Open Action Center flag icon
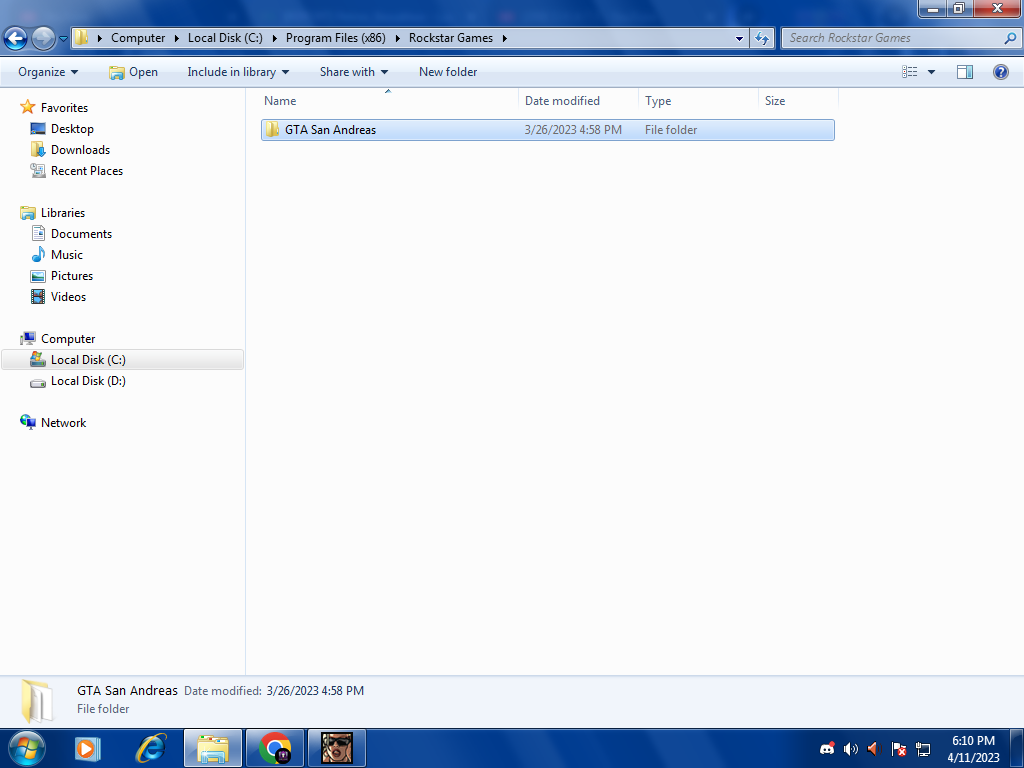This screenshot has height=768, width=1024. [899, 749]
